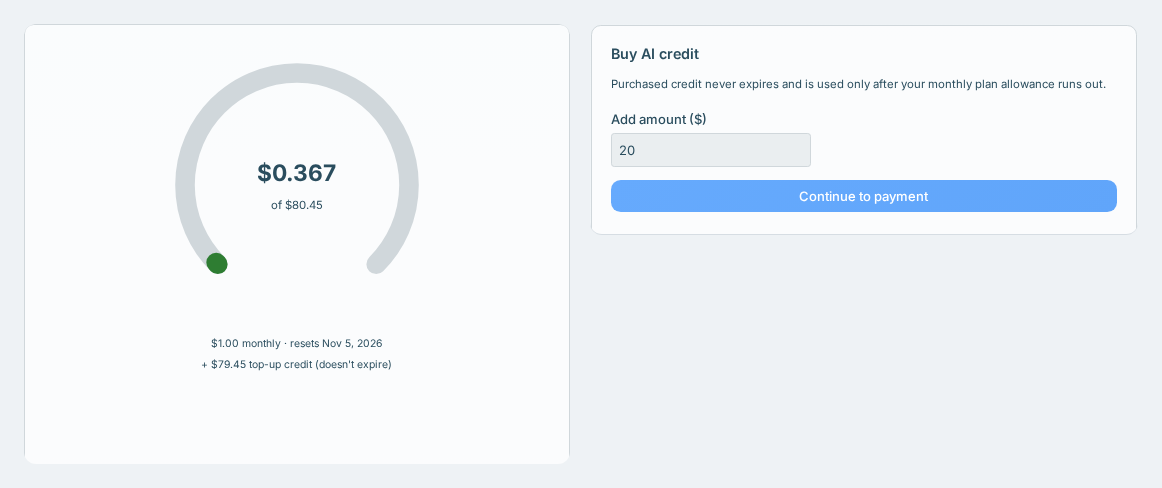Click the Add amount ($) label
The height and width of the screenshot is (488, 1162).
tap(659, 119)
